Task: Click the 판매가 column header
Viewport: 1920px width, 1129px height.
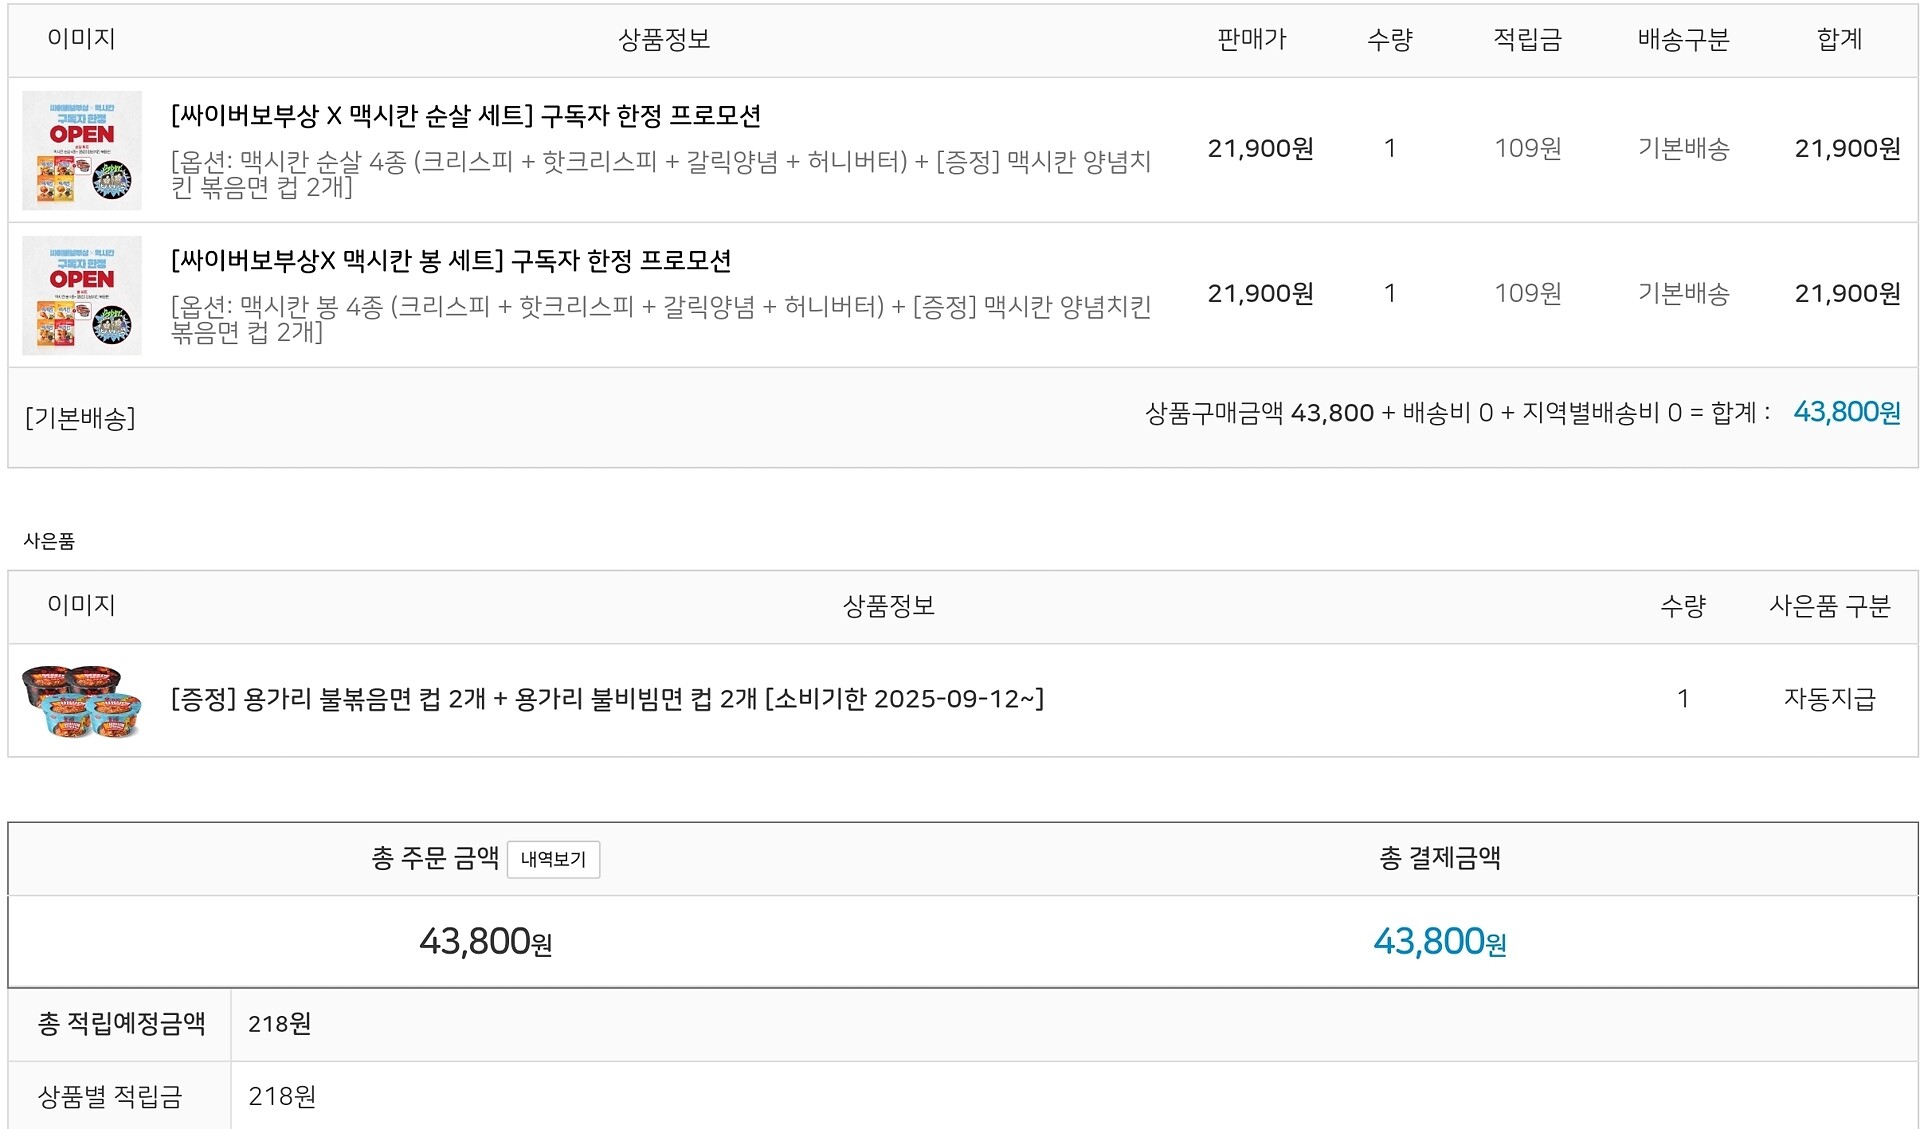Action: point(1251,40)
